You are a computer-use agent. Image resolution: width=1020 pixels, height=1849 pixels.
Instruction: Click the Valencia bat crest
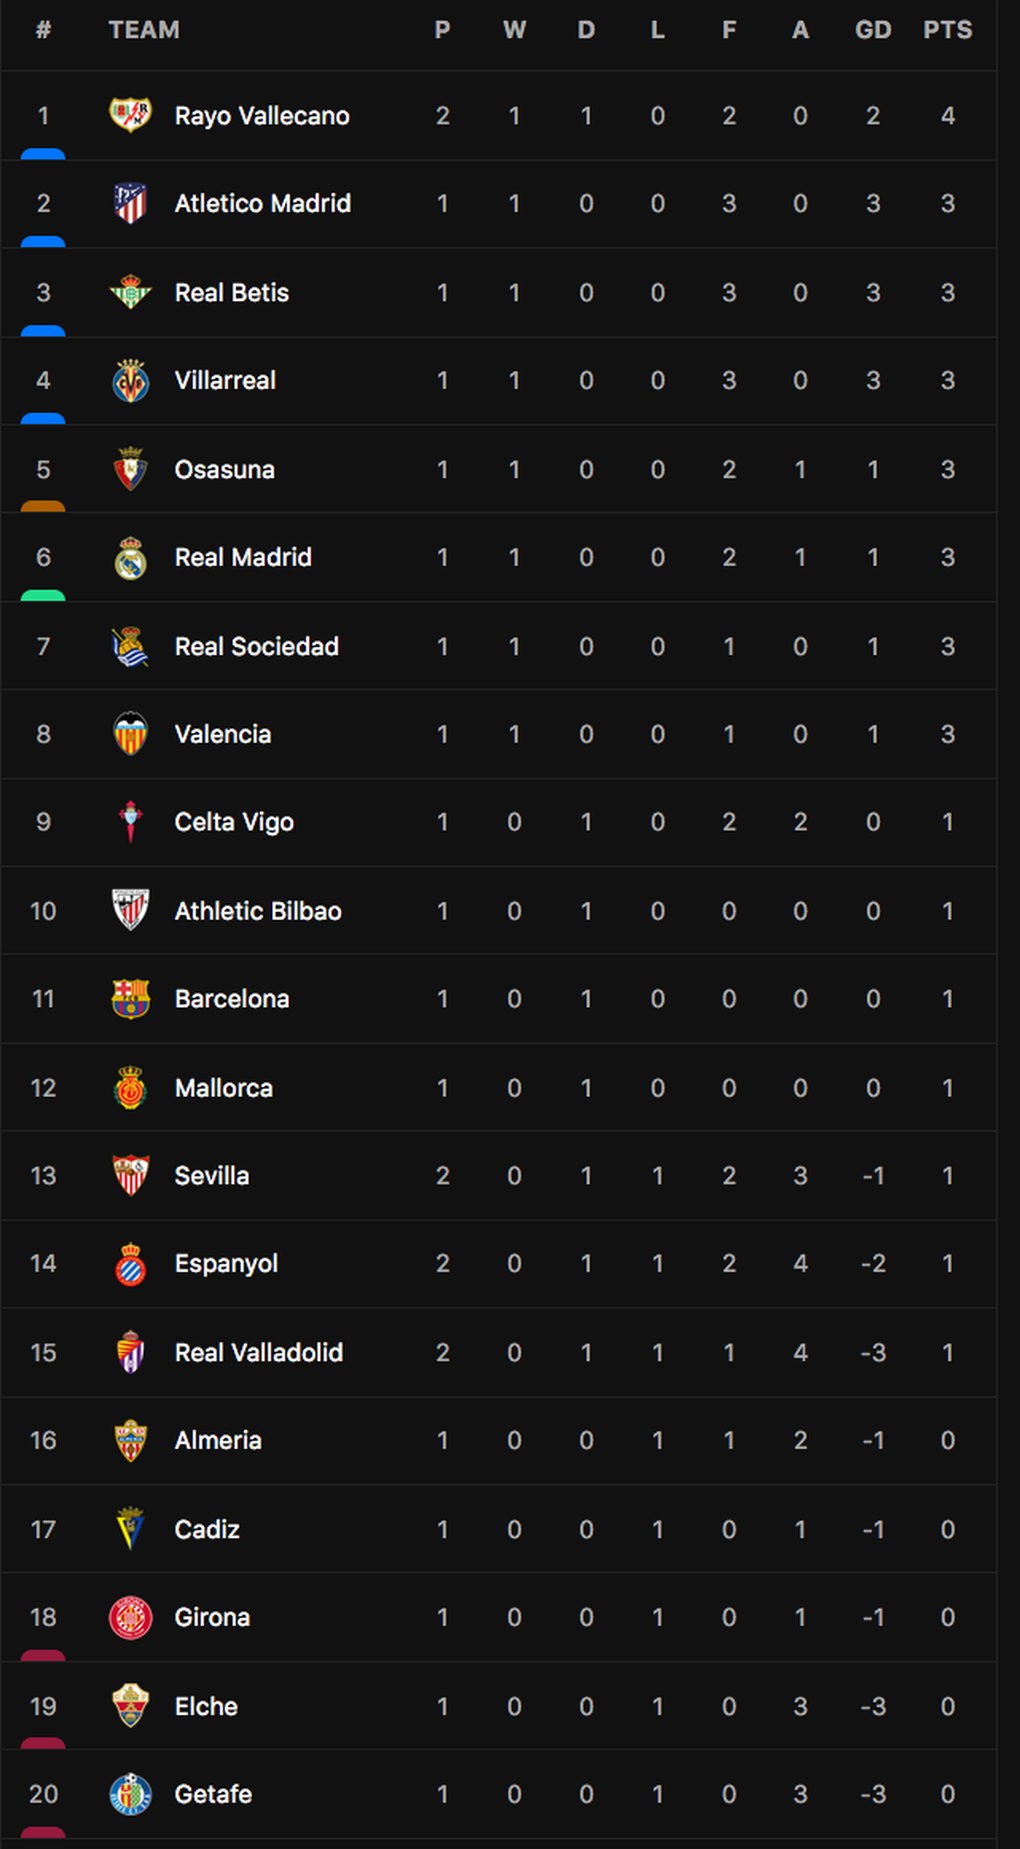pos(130,734)
